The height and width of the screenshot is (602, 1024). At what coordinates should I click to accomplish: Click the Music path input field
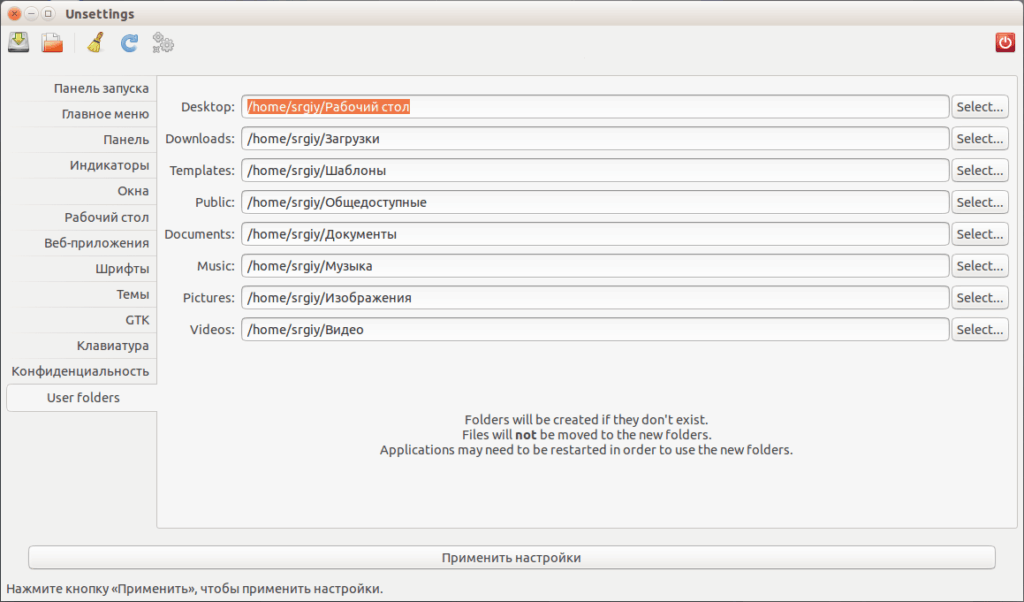click(x=595, y=266)
